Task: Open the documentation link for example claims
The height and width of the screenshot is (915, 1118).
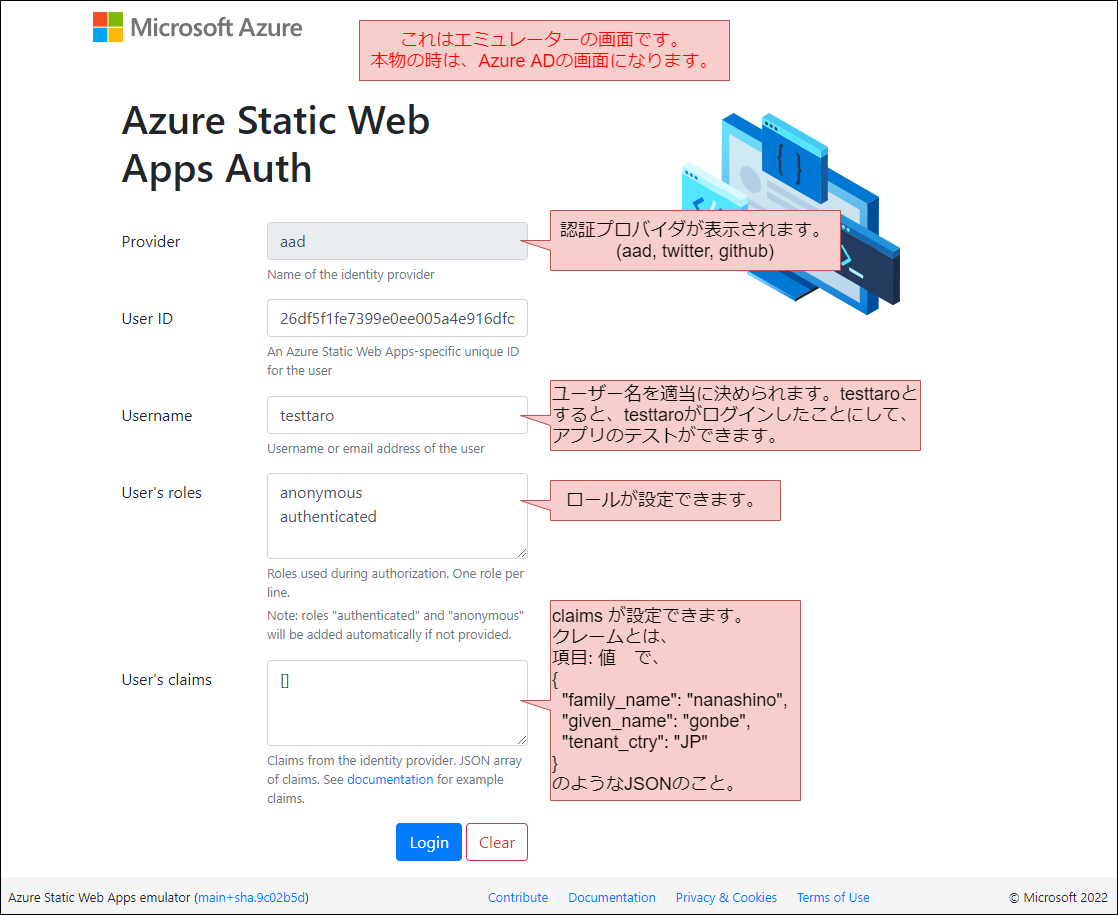Action: coord(390,779)
